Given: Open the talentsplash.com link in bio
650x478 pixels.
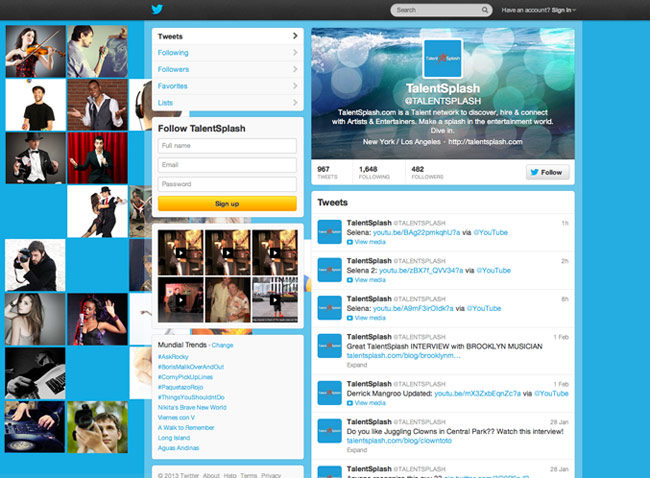Looking at the screenshot, I should click(x=485, y=141).
